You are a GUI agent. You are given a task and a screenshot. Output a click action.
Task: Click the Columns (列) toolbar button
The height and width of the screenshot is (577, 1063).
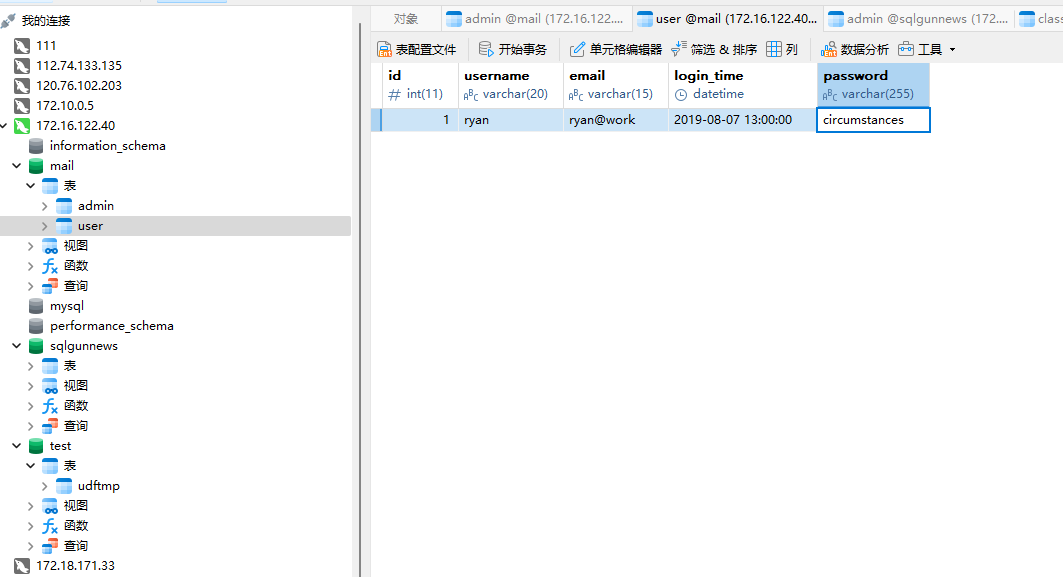(x=782, y=49)
